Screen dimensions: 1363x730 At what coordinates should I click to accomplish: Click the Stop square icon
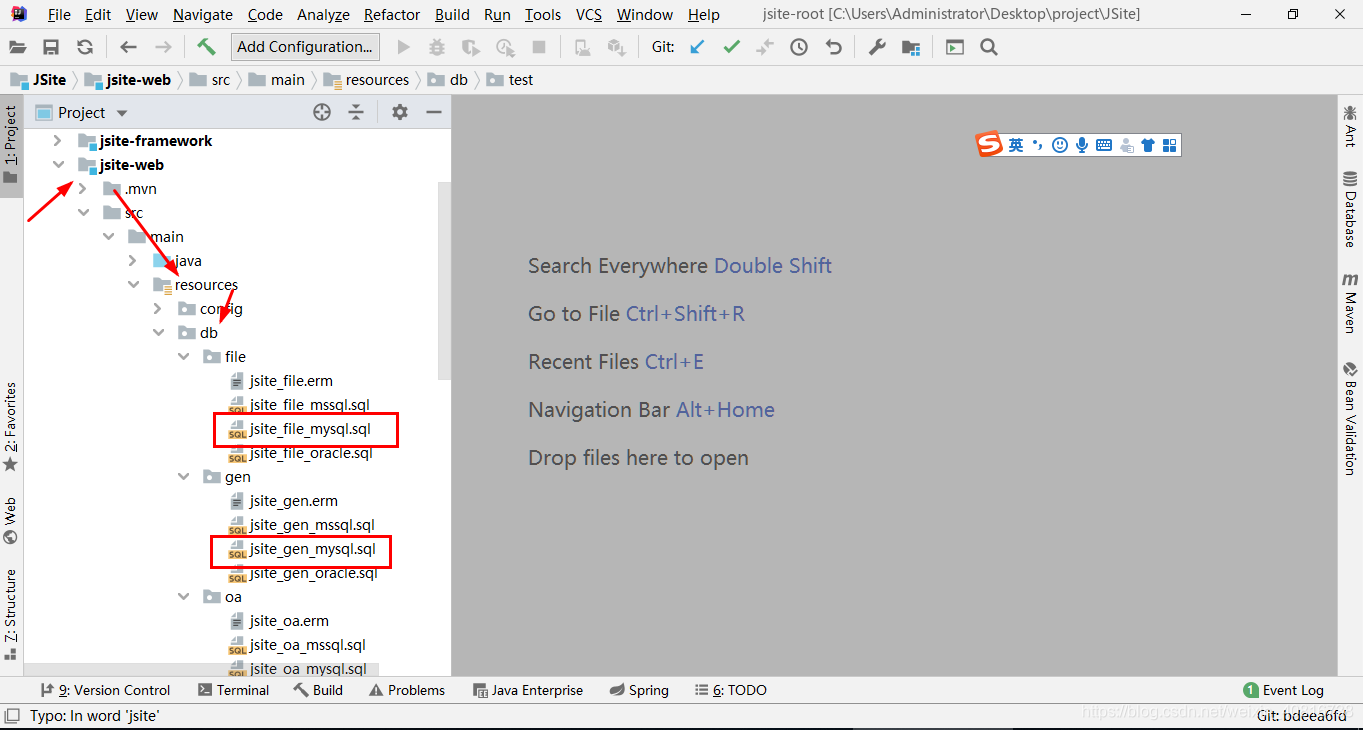(539, 47)
